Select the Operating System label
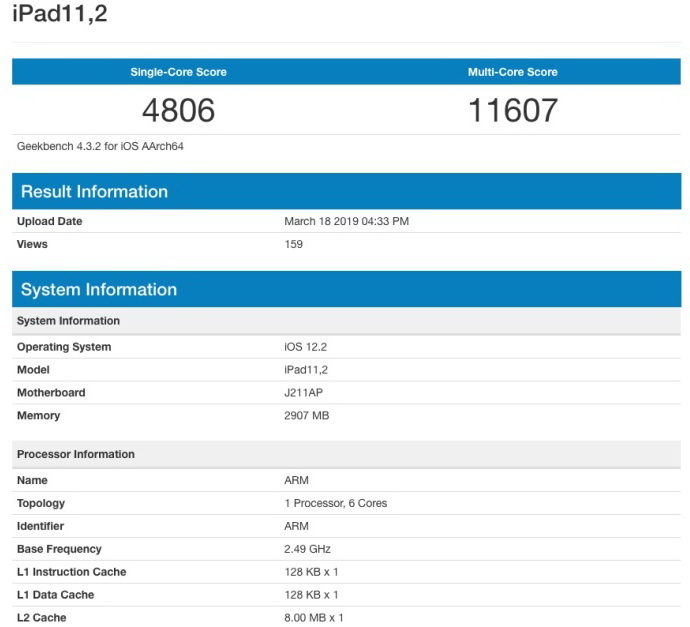This screenshot has width=690, height=627. coord(64,347)
